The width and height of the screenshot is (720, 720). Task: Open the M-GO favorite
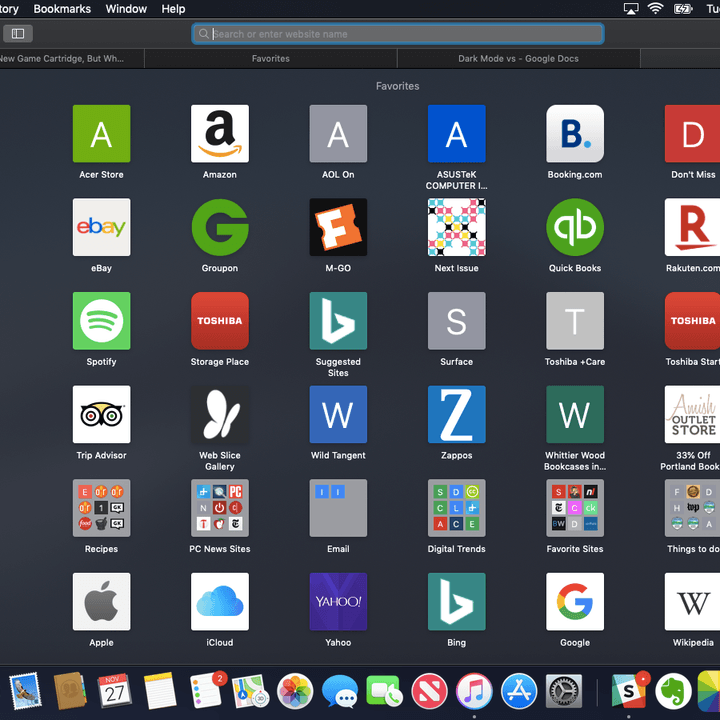click(x=338, y=227)
